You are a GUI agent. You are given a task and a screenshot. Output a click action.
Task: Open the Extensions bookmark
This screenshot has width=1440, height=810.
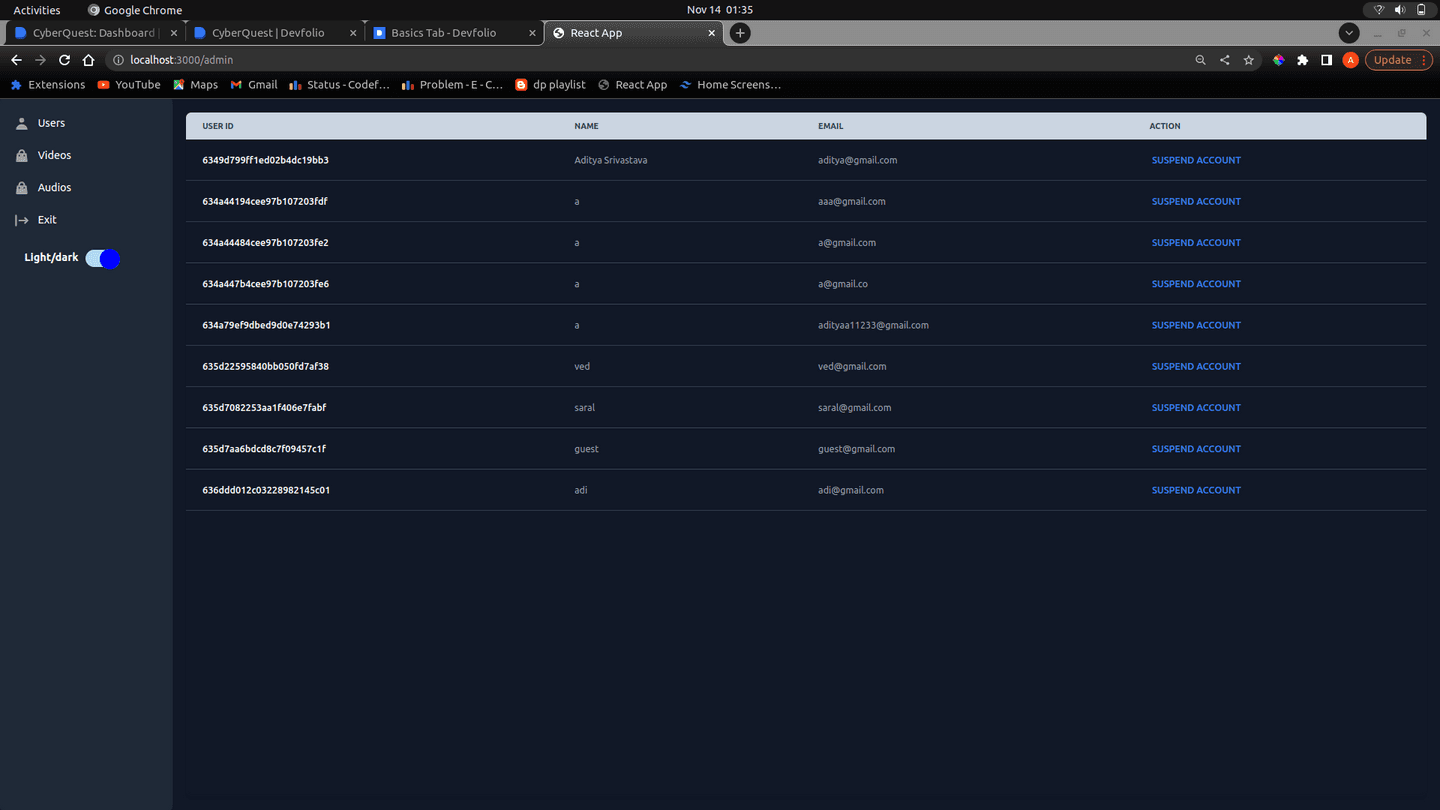(x=47, y=85)
